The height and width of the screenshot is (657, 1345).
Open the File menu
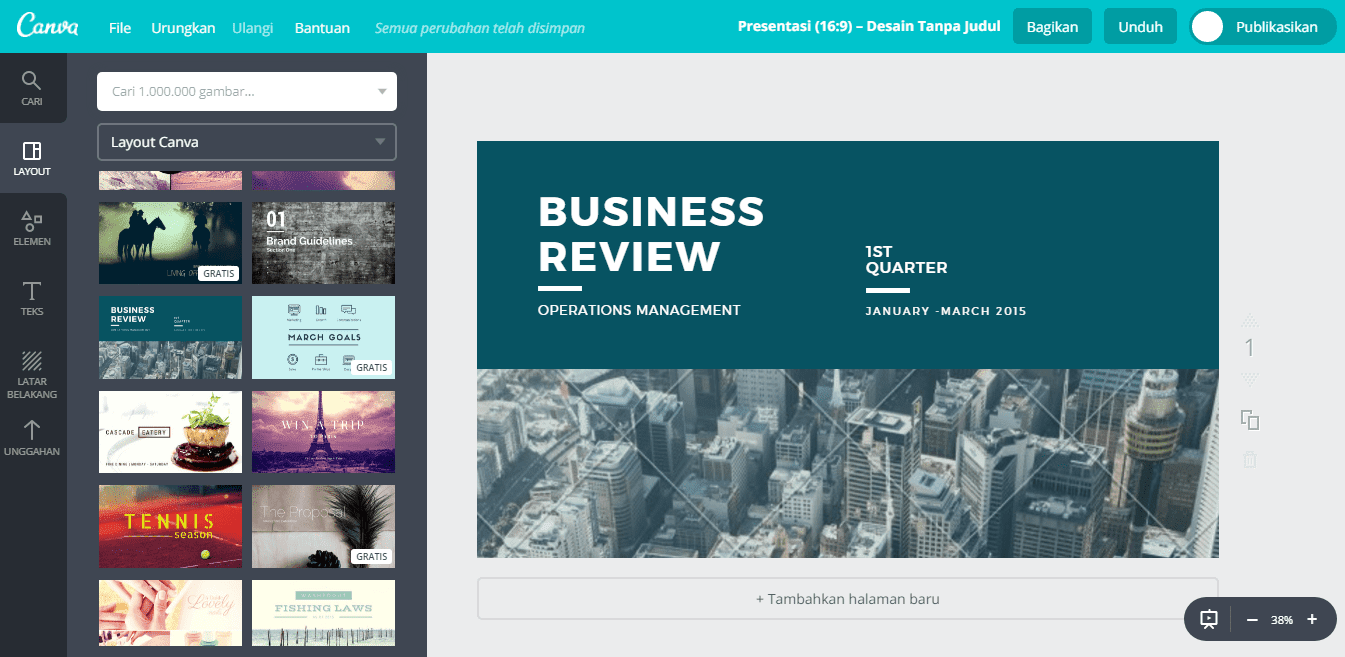click(x=119, y=27)
